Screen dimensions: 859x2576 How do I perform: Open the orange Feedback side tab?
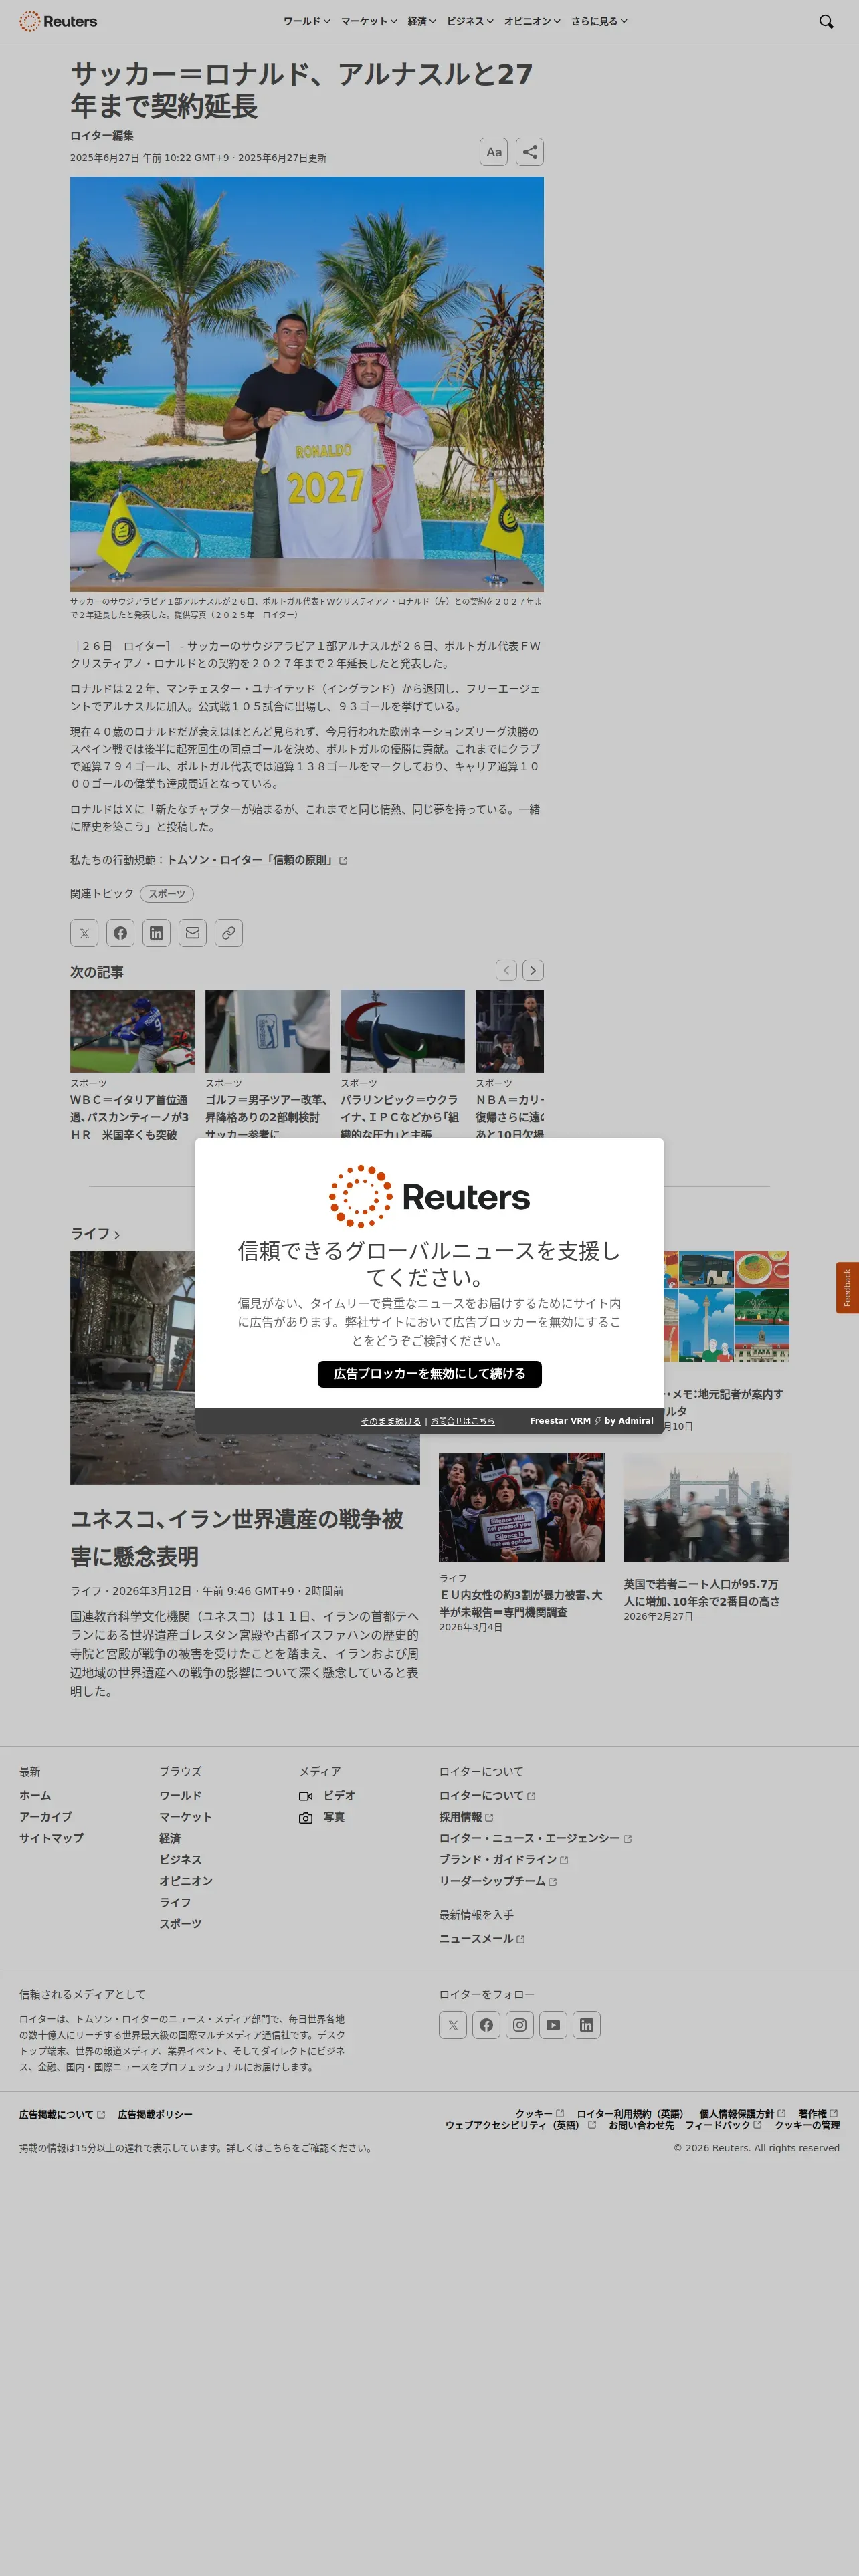tap(847, 1287)
